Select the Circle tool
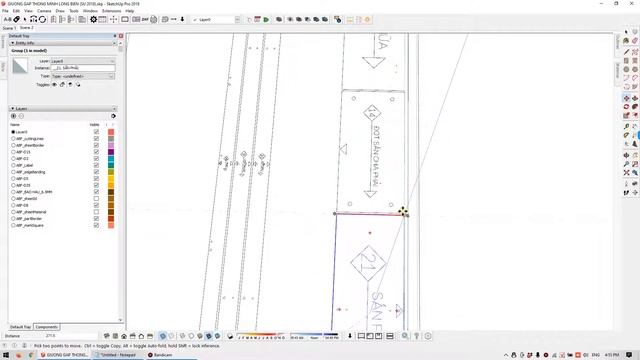The image size is (640, 360). pos(626,69)
